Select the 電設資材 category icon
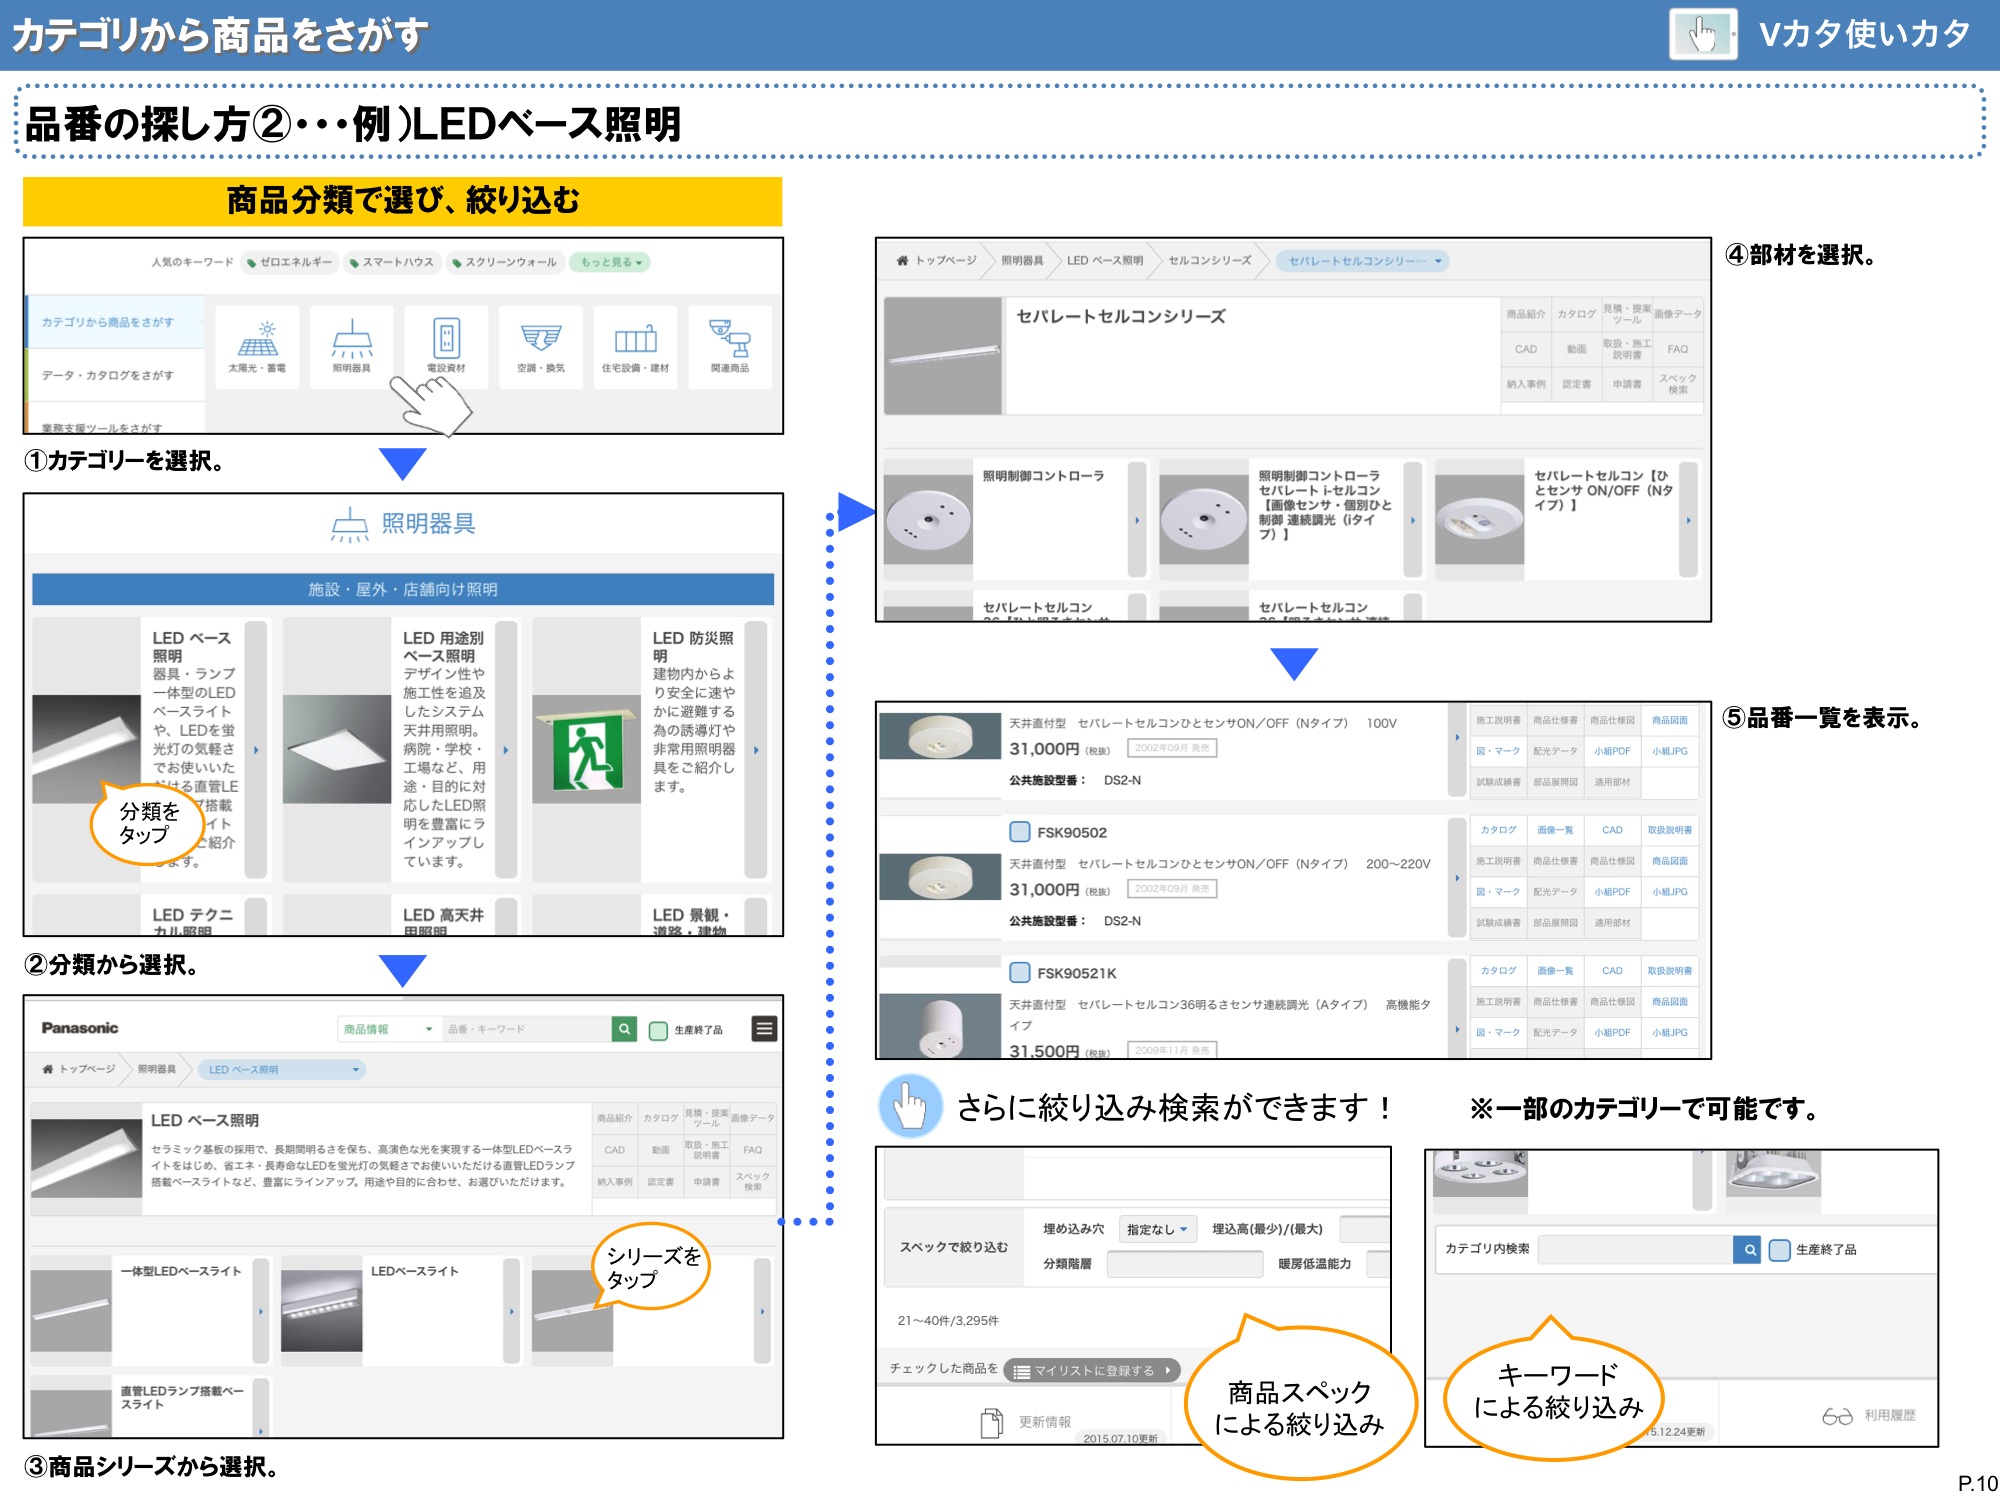The height and width of the screenshot is (1500, 2000). 447,348
